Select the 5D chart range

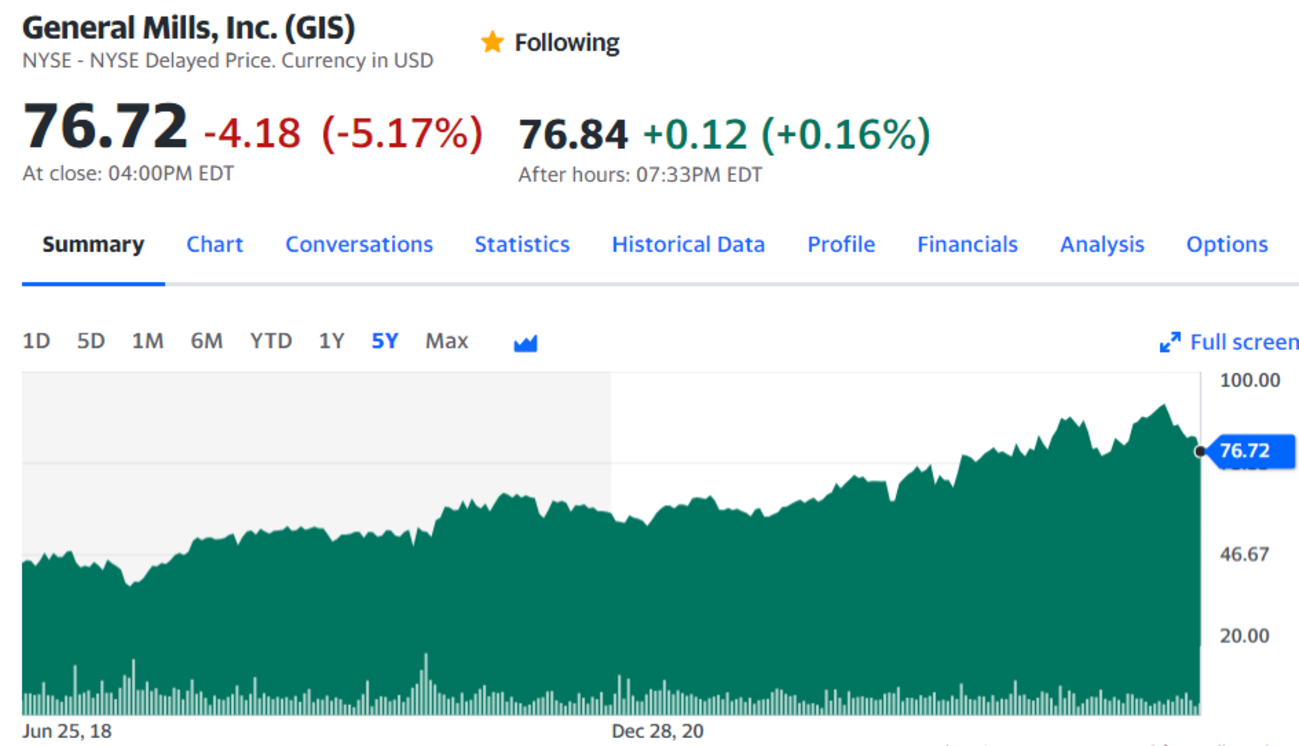pos(91,341)
